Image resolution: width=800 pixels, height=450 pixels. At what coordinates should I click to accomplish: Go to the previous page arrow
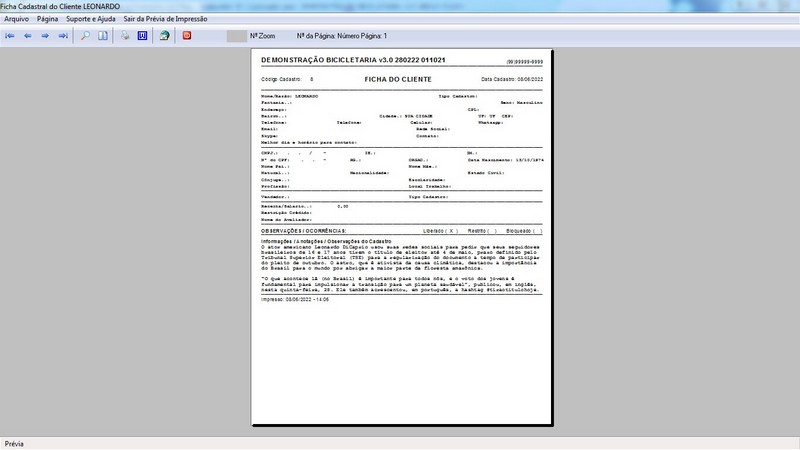pos(28,36)
